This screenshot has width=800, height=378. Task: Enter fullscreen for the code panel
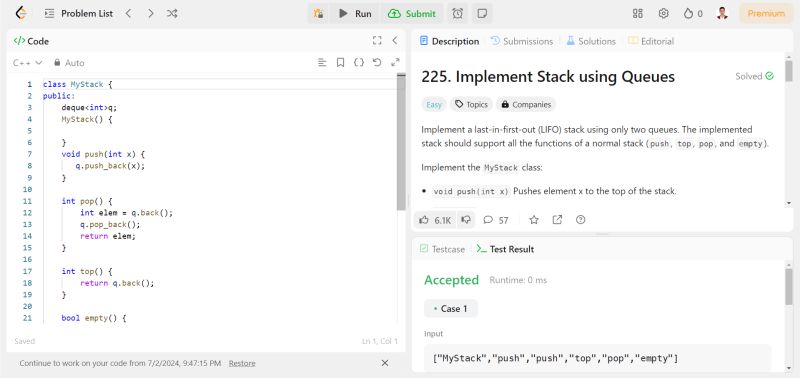click(377, 41)
